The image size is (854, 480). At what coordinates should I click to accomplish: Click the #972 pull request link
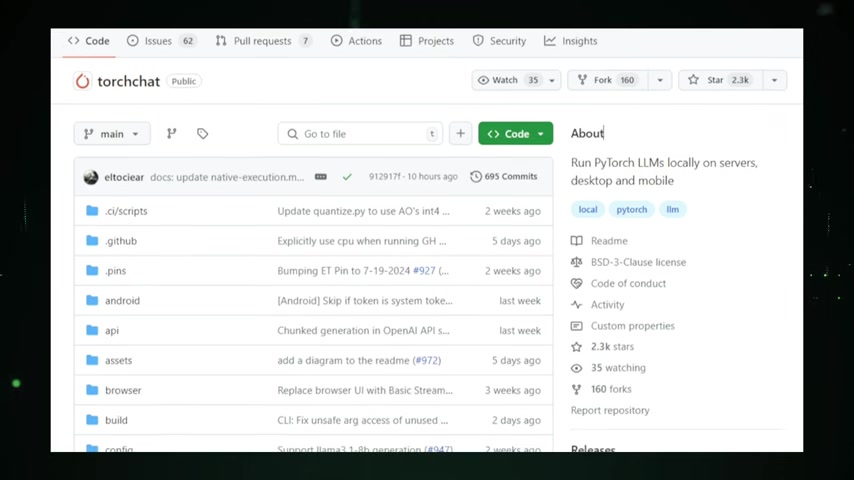[426, 361]
